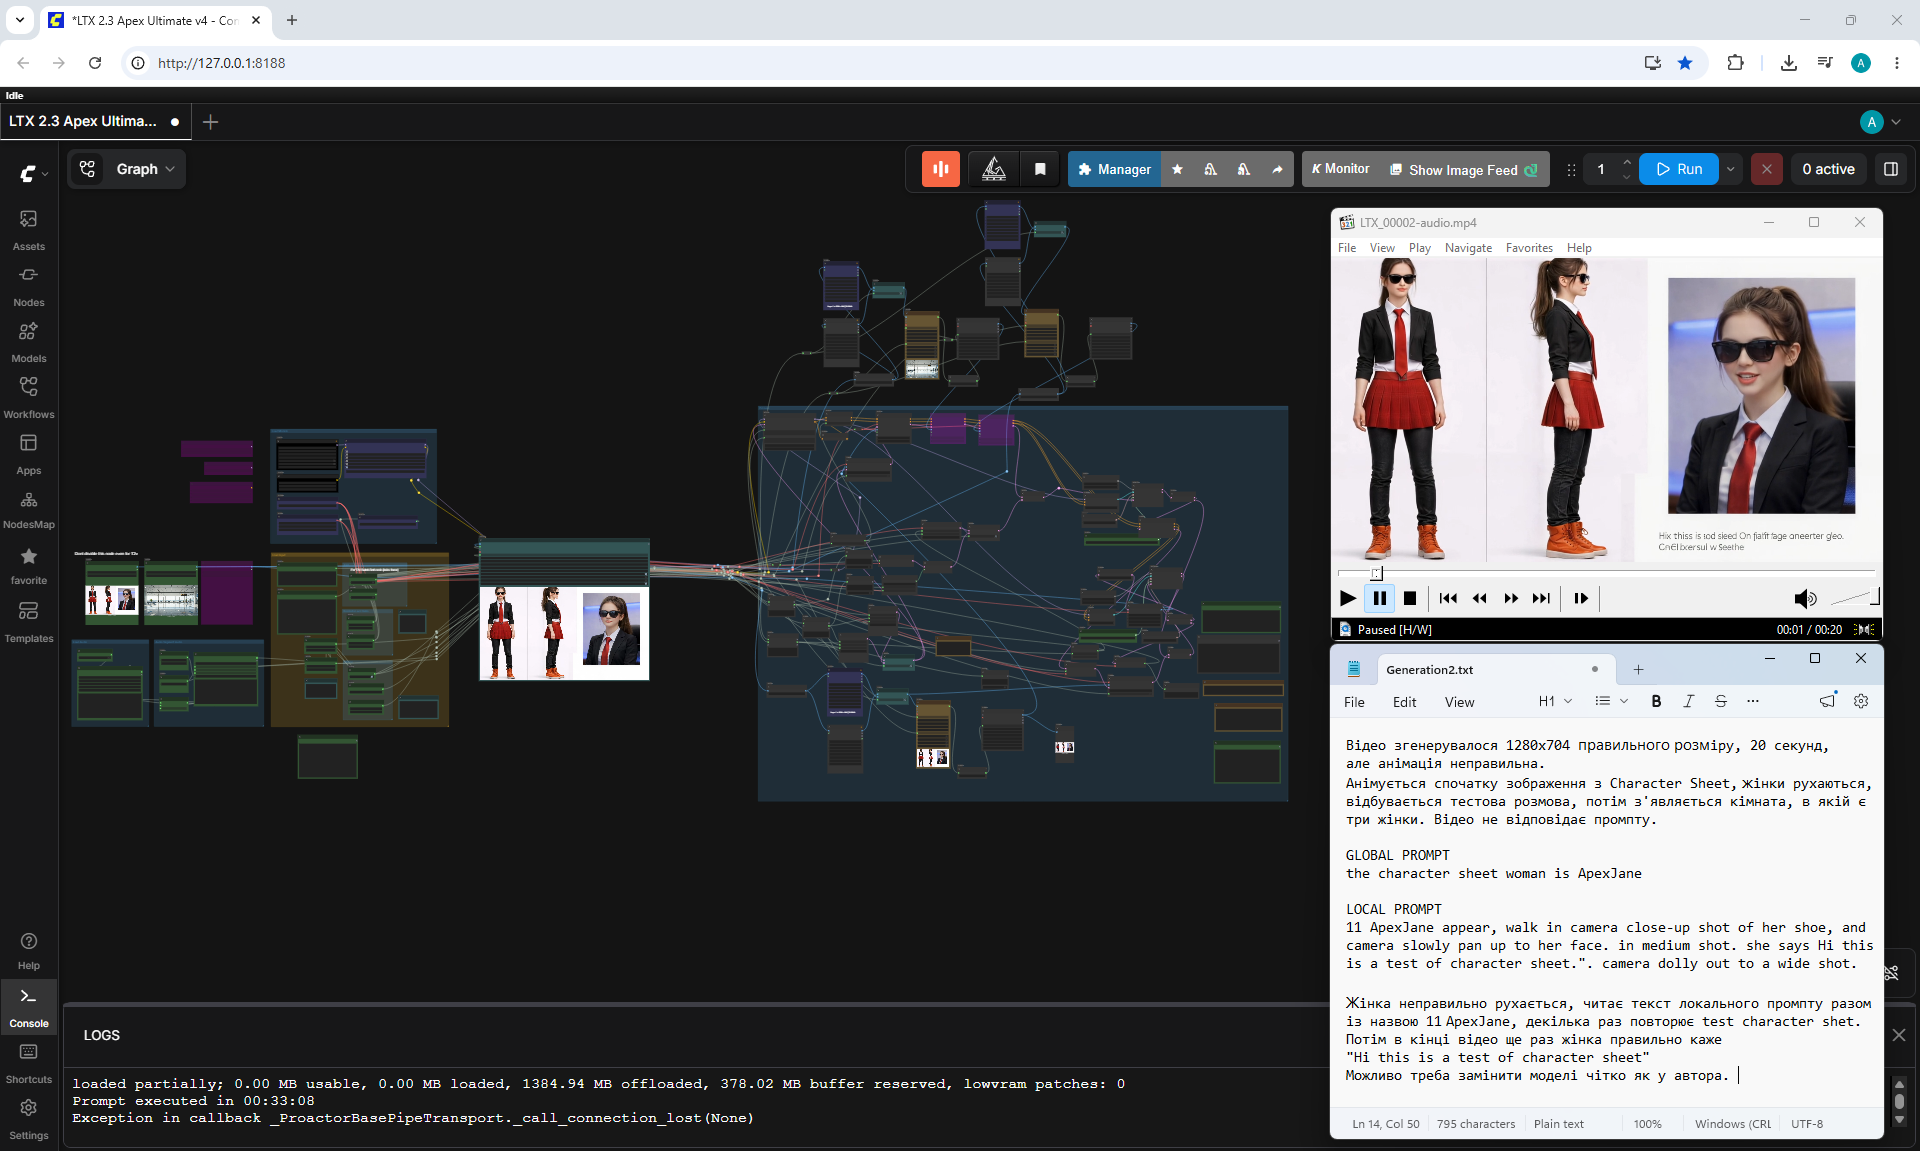Run the workflow
The width and height of the screenshot is (1920, 1151).
1679,169
